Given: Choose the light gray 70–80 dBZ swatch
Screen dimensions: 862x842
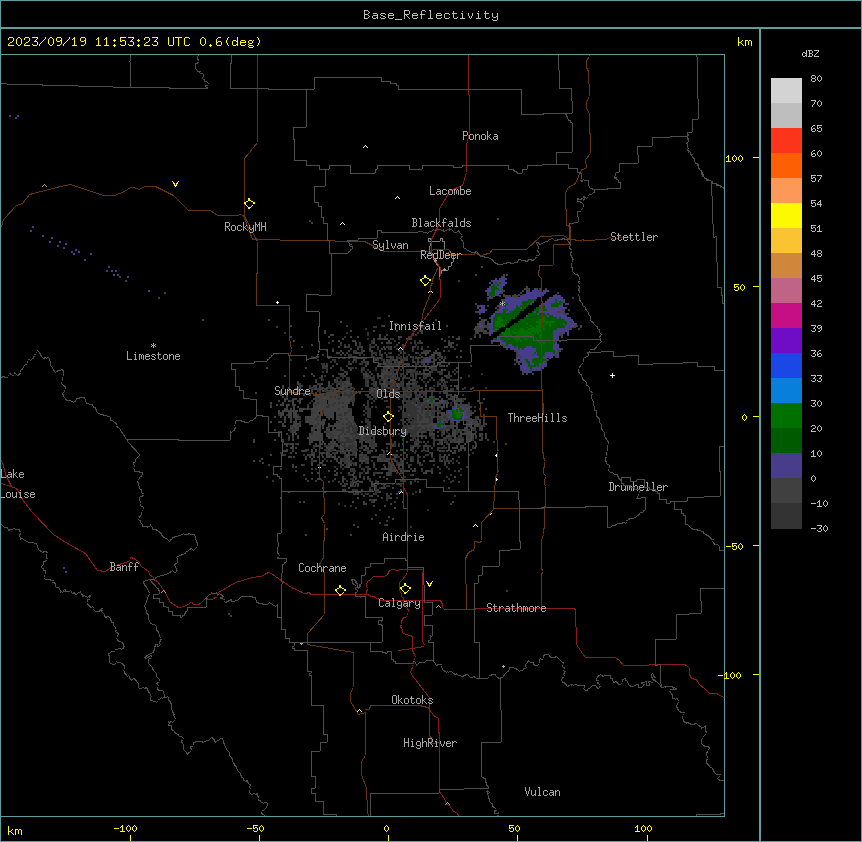Looking at the screenshot, I should [x=786, y=91].
